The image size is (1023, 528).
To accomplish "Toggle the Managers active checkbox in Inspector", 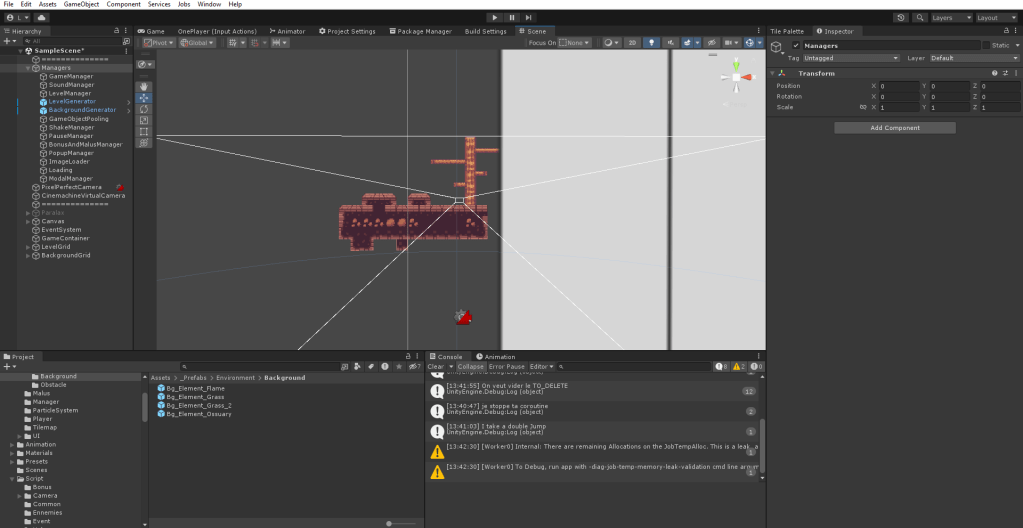I will coord(796,46).
